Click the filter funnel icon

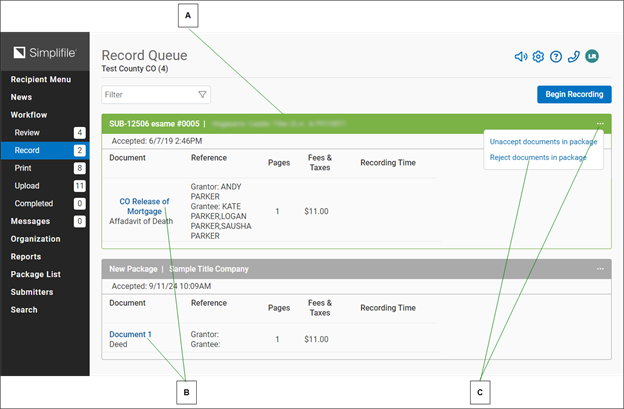pyautogui.click(x=202, y=95)
